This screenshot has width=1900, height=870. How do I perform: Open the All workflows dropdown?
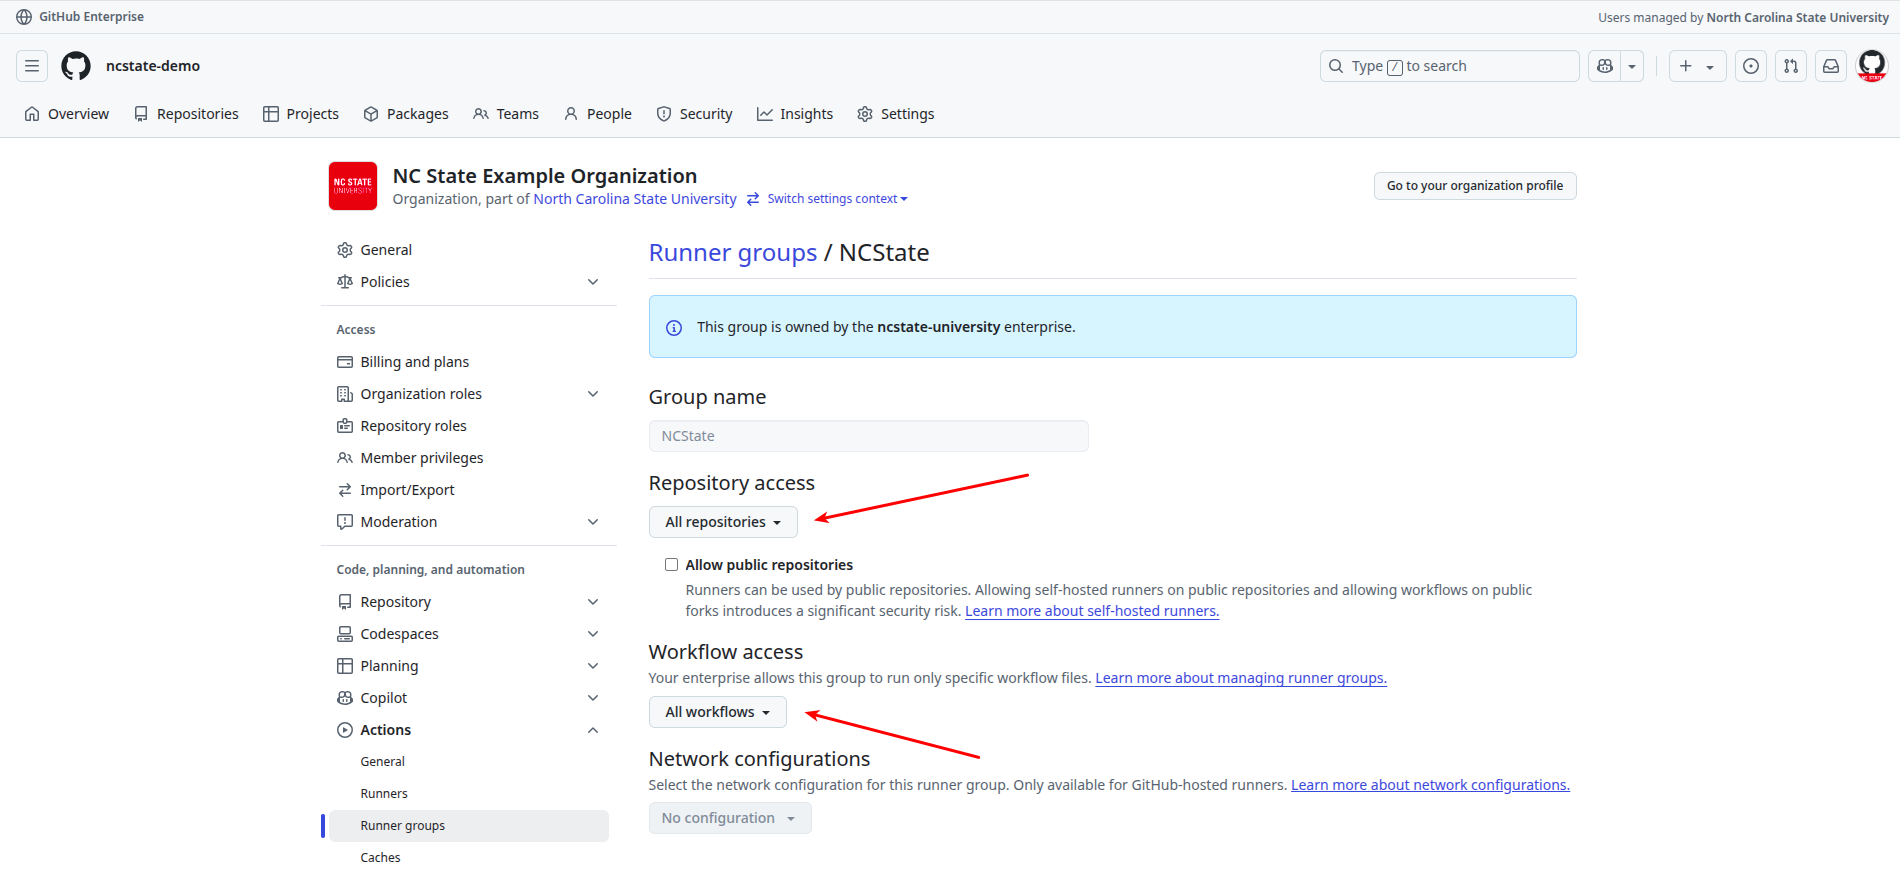click(717, 712)
